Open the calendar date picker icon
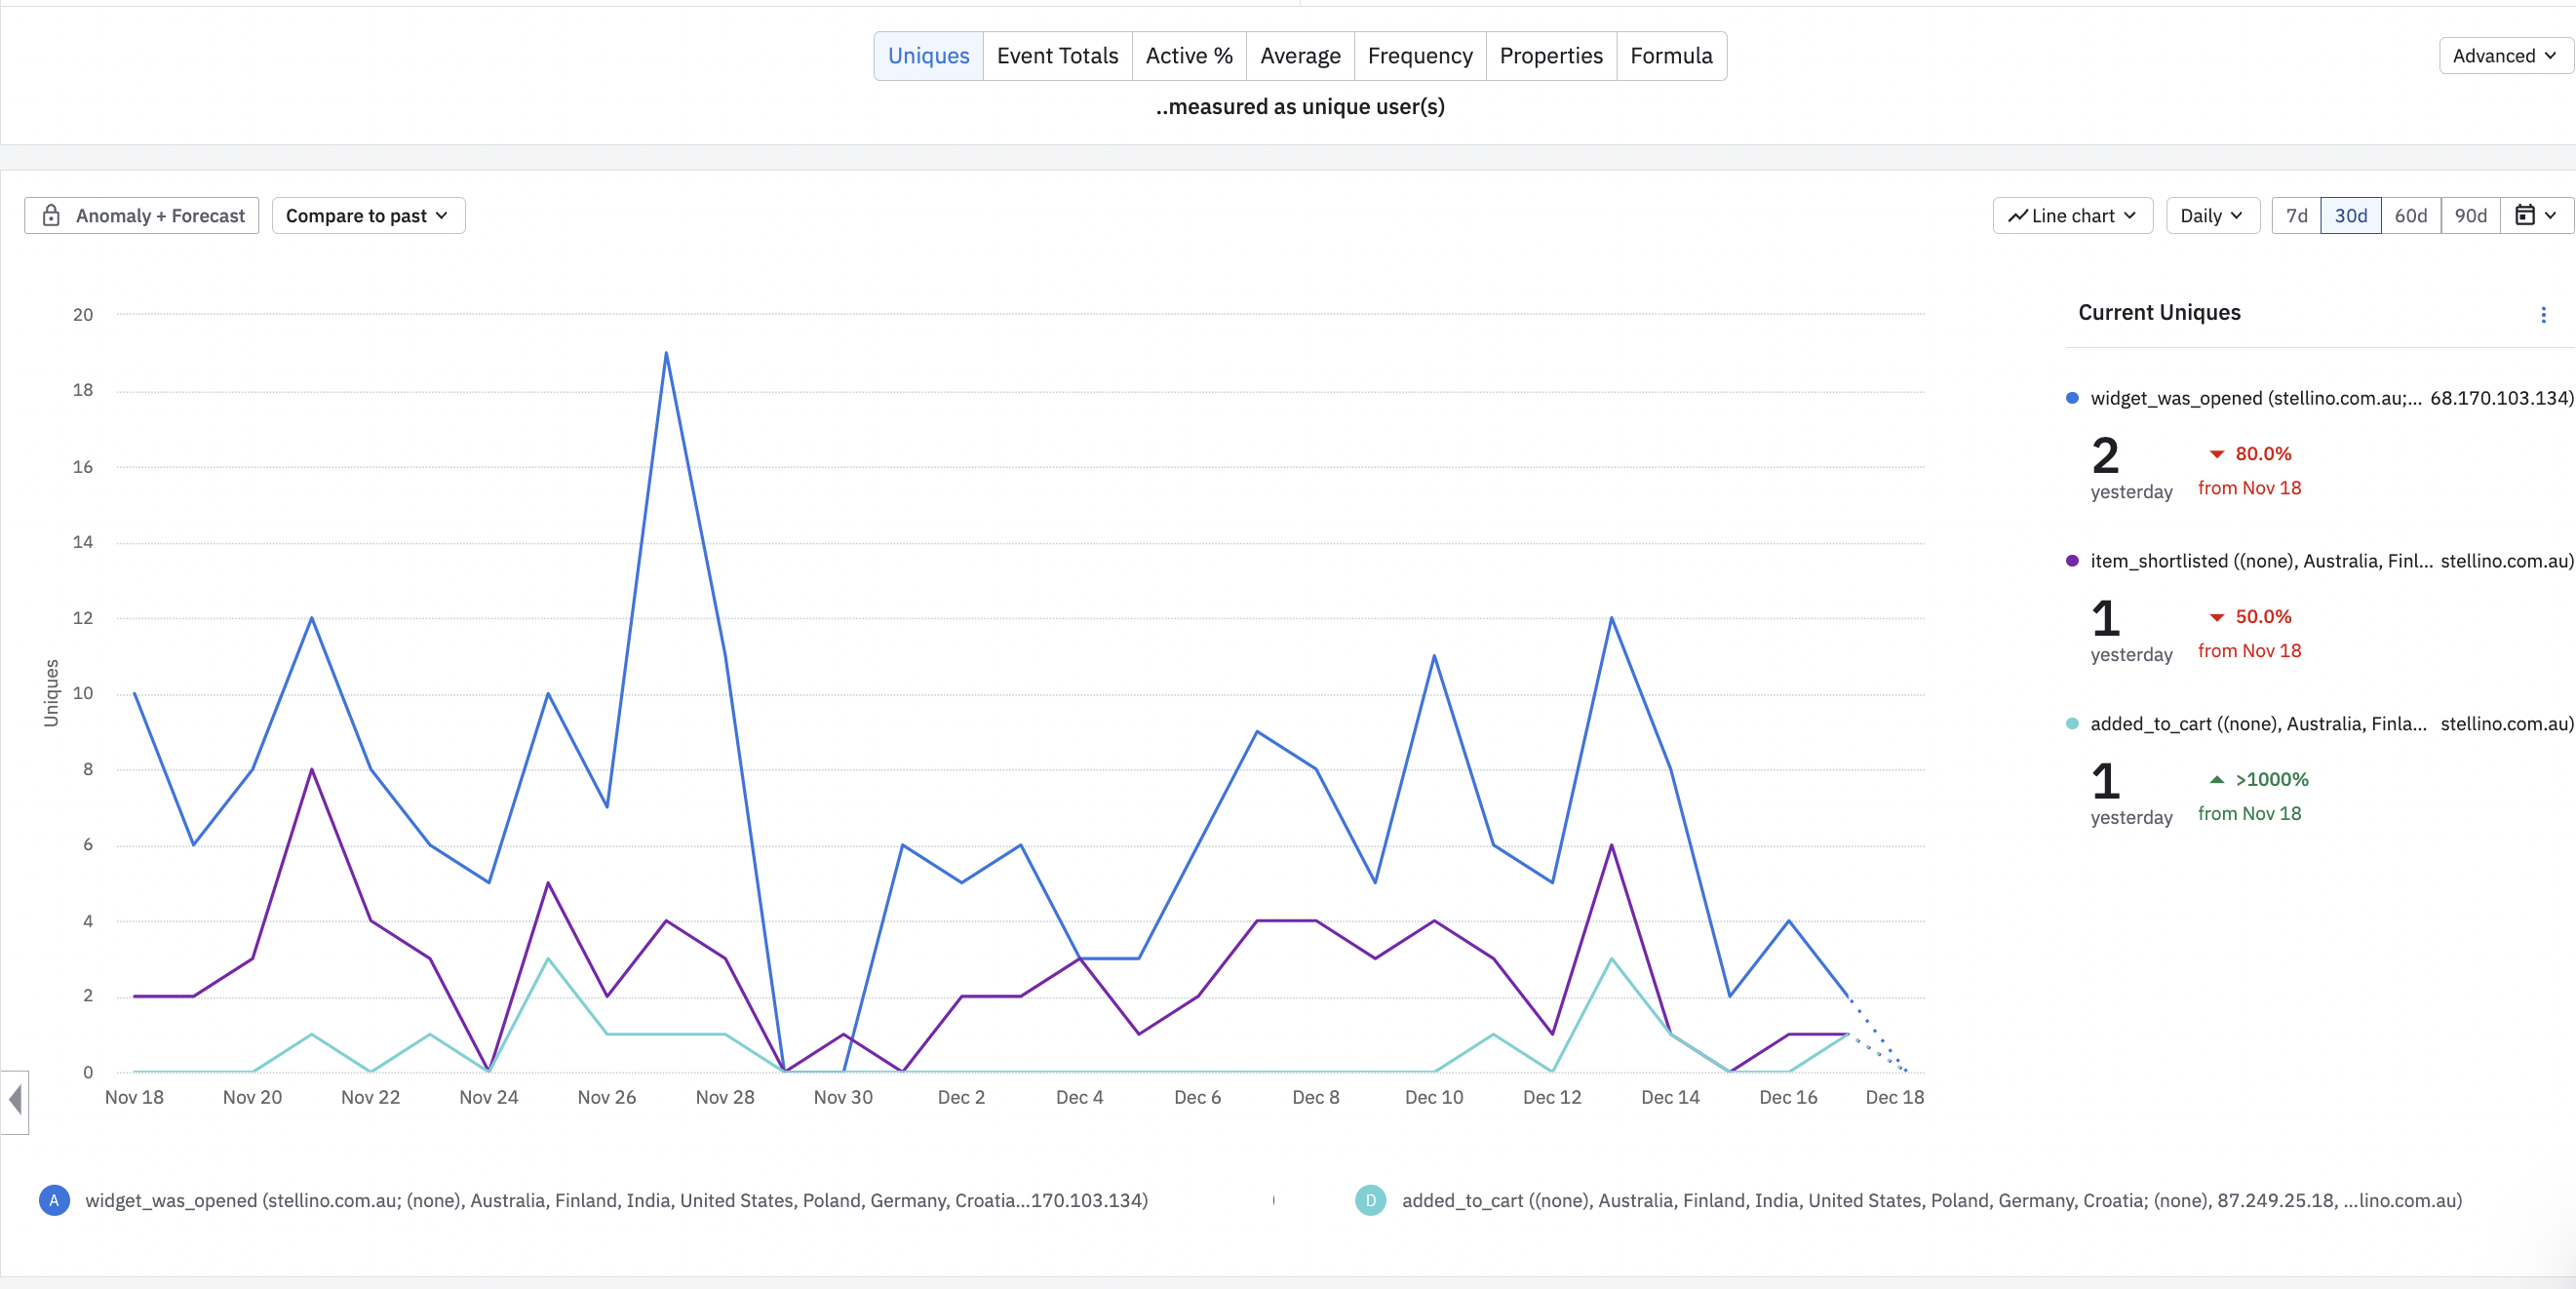Screen dimensions: 2576x1289 [2525, 216]
